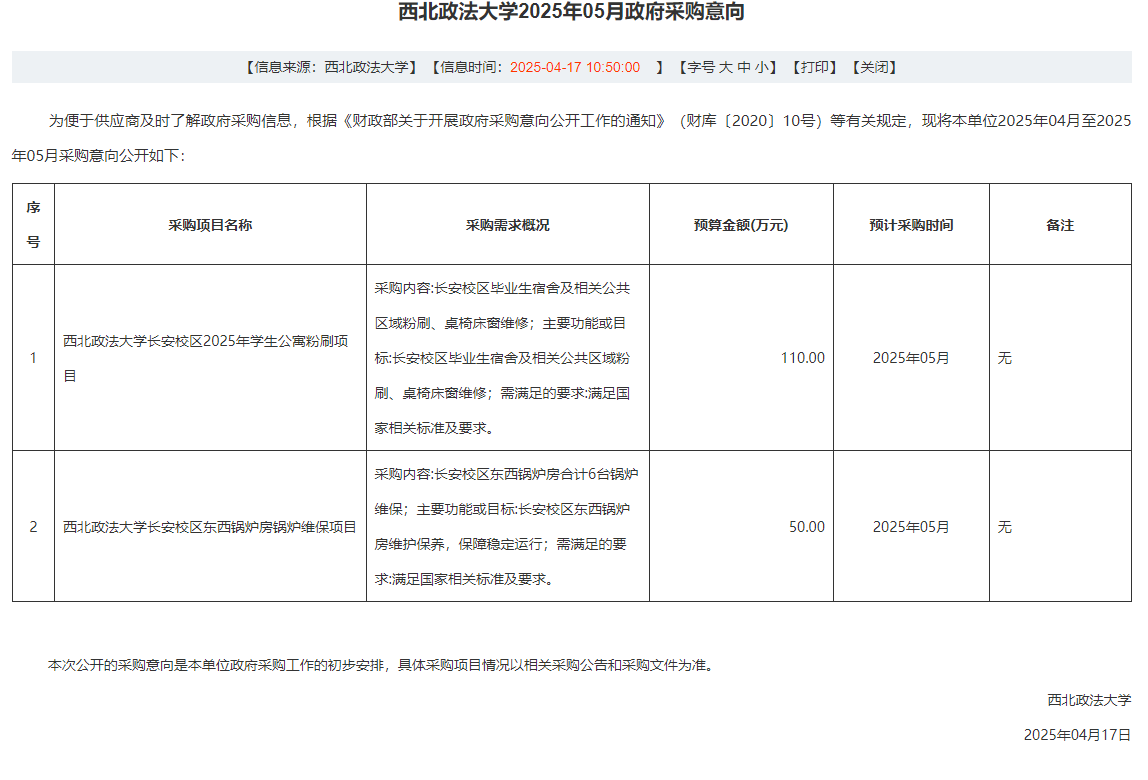Viewport: 1148px width, 780px height.
Task: Click the budget amount 110.00
Action: [x=802, y=358]
